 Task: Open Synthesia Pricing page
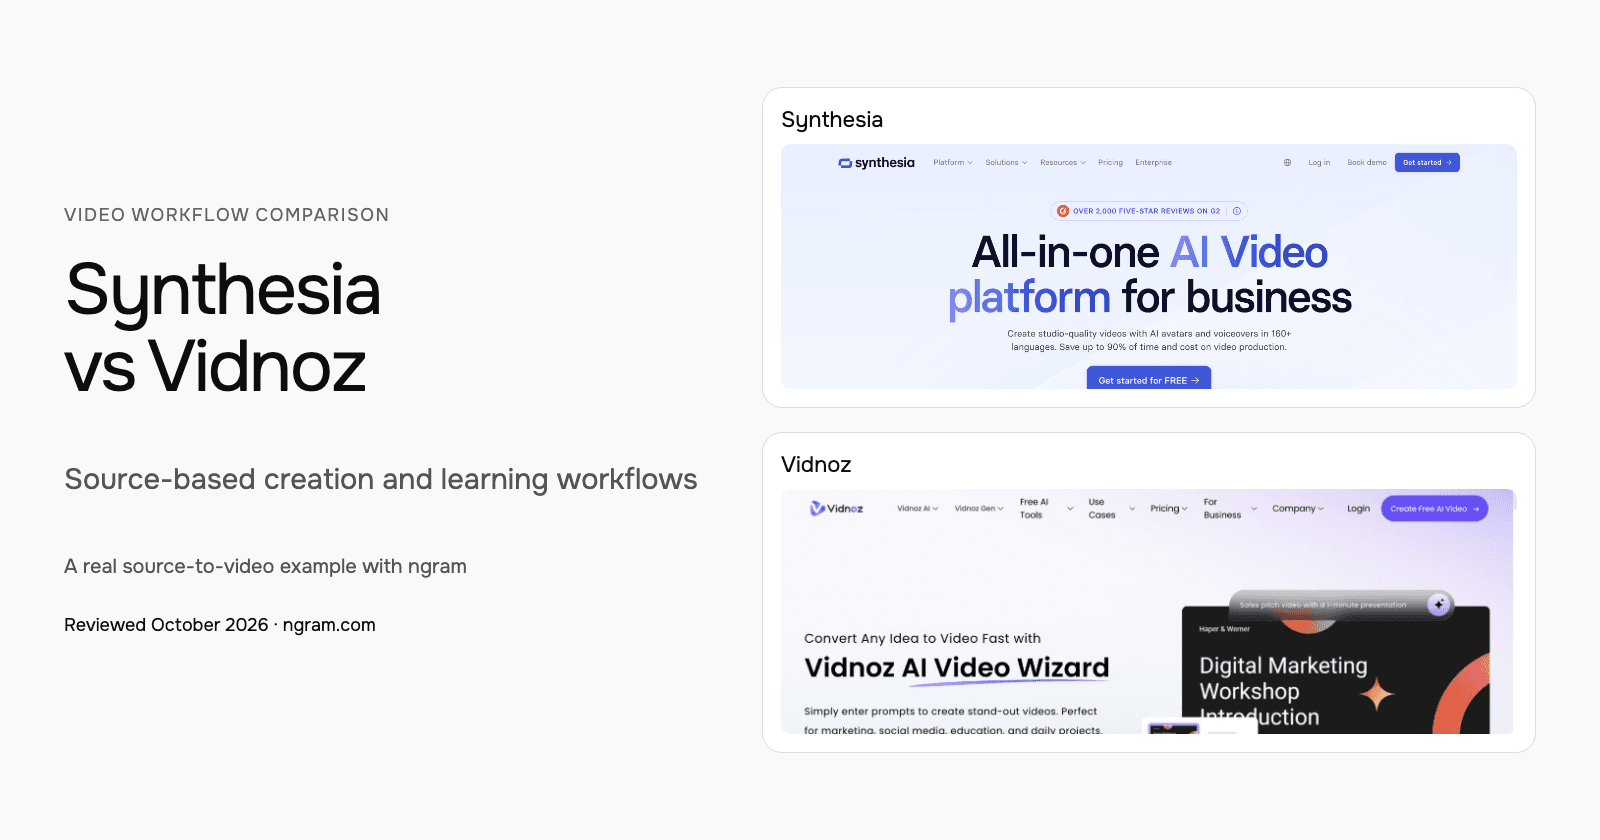[x=1110, y=163]
